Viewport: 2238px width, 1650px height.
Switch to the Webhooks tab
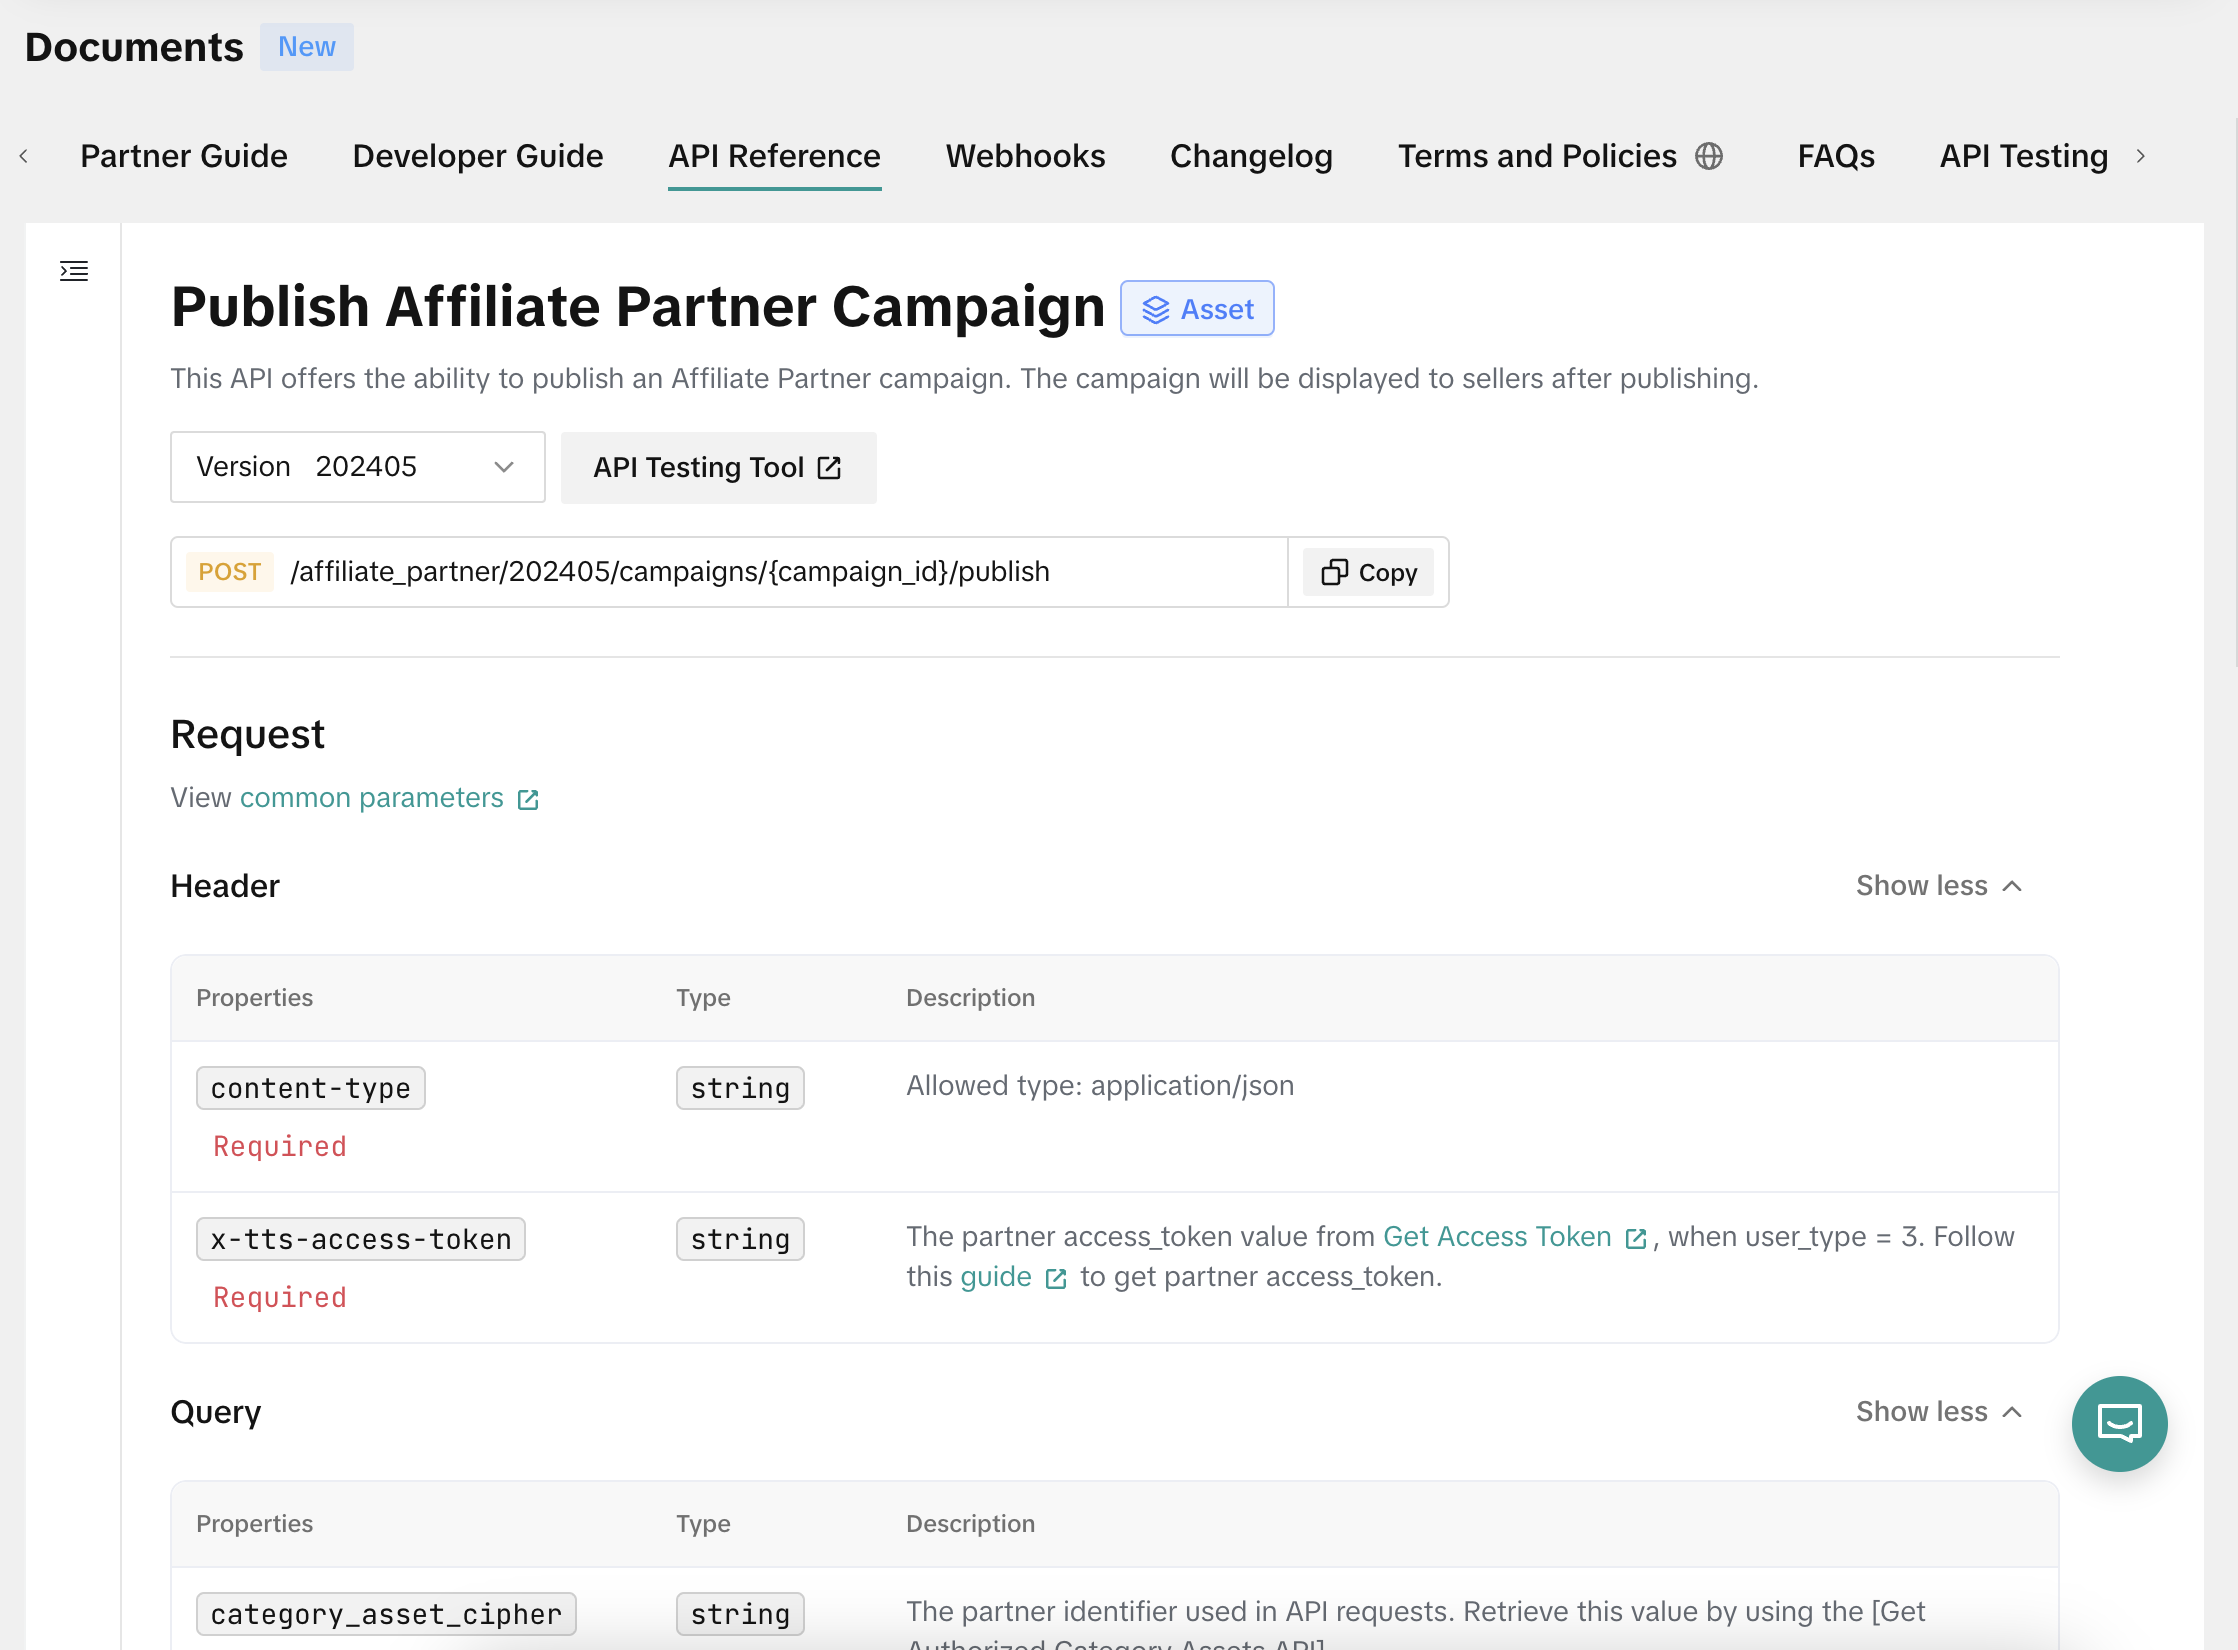[1025, 156]
